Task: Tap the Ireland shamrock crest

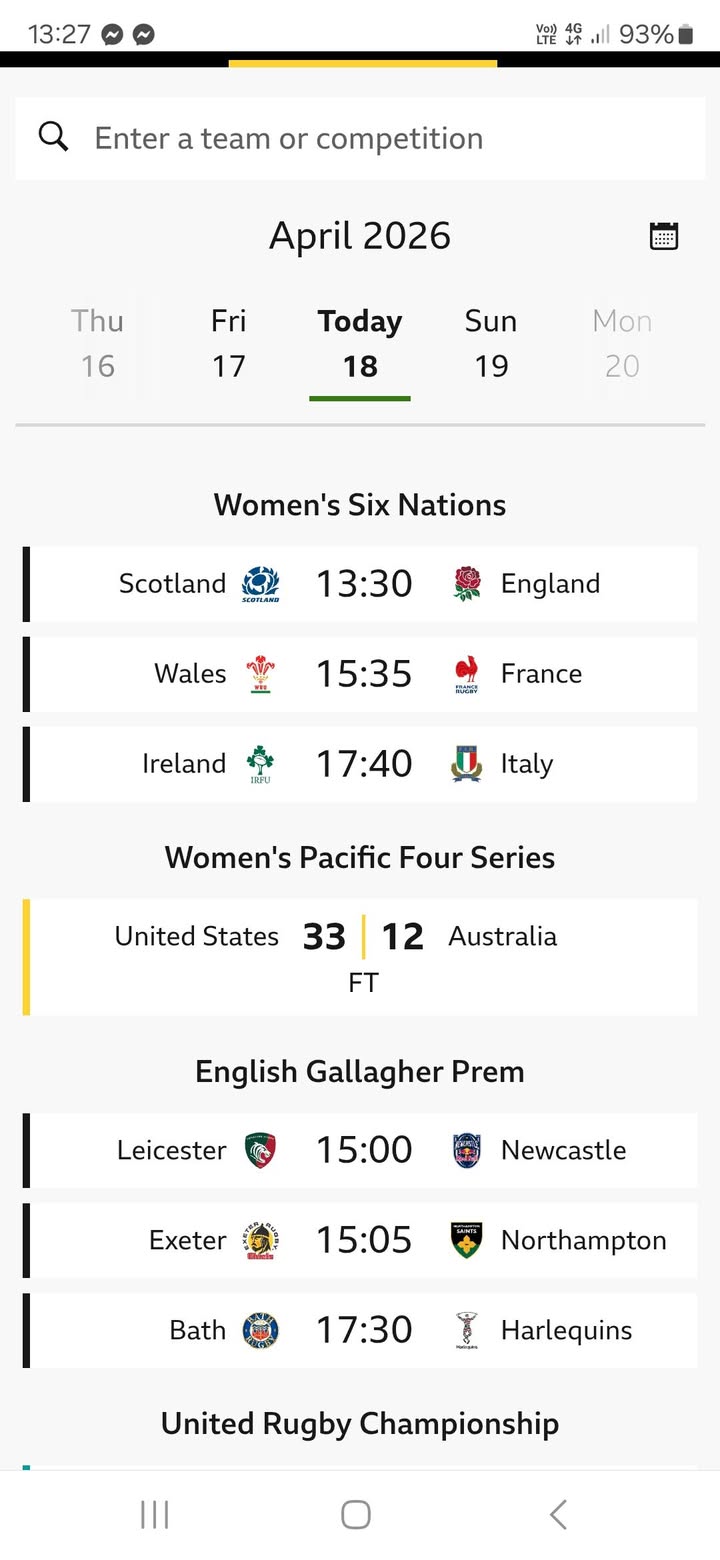Action: pos(260,764)
